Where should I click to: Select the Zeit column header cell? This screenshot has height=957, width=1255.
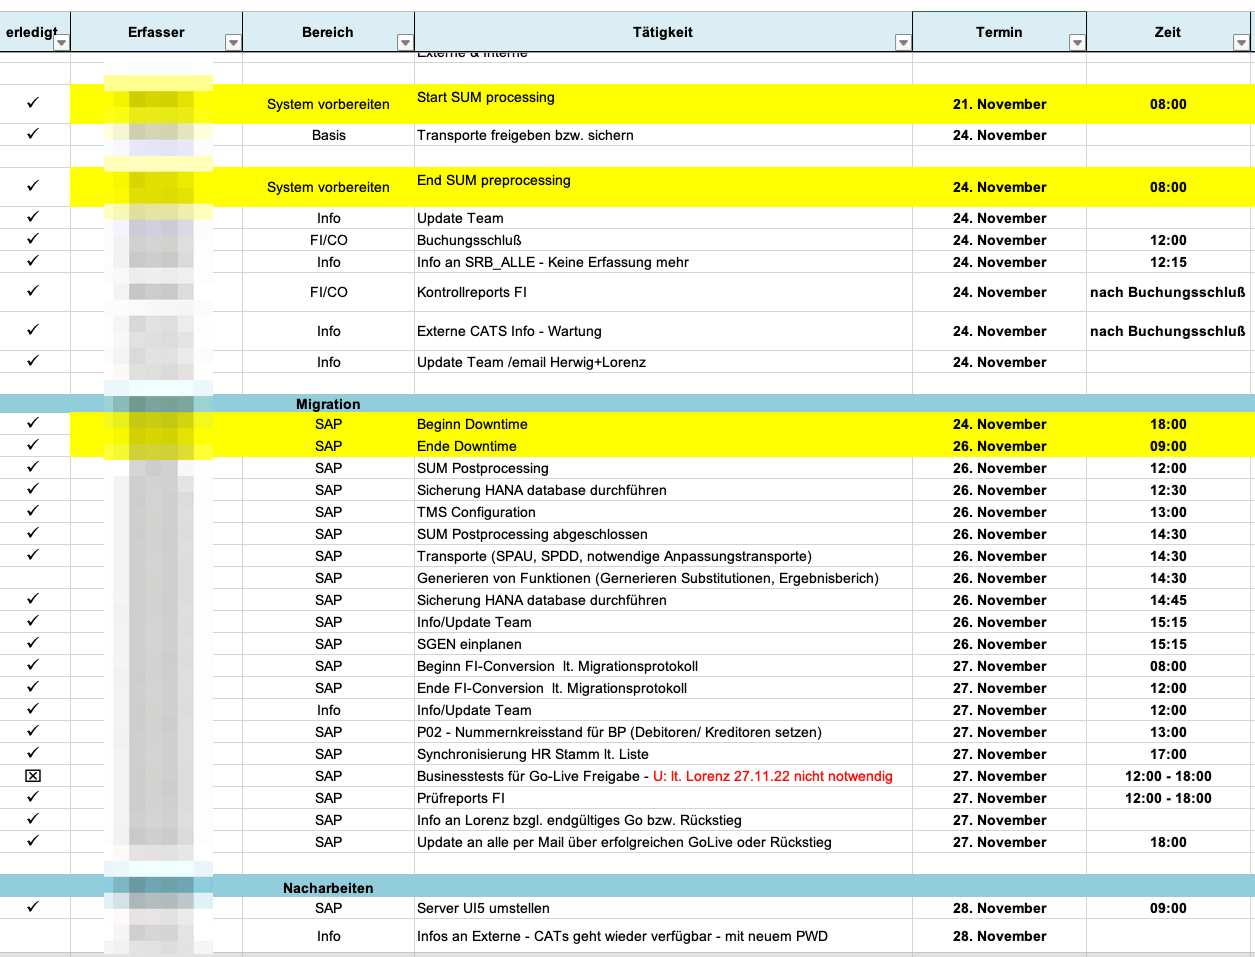coord(1168,32)
